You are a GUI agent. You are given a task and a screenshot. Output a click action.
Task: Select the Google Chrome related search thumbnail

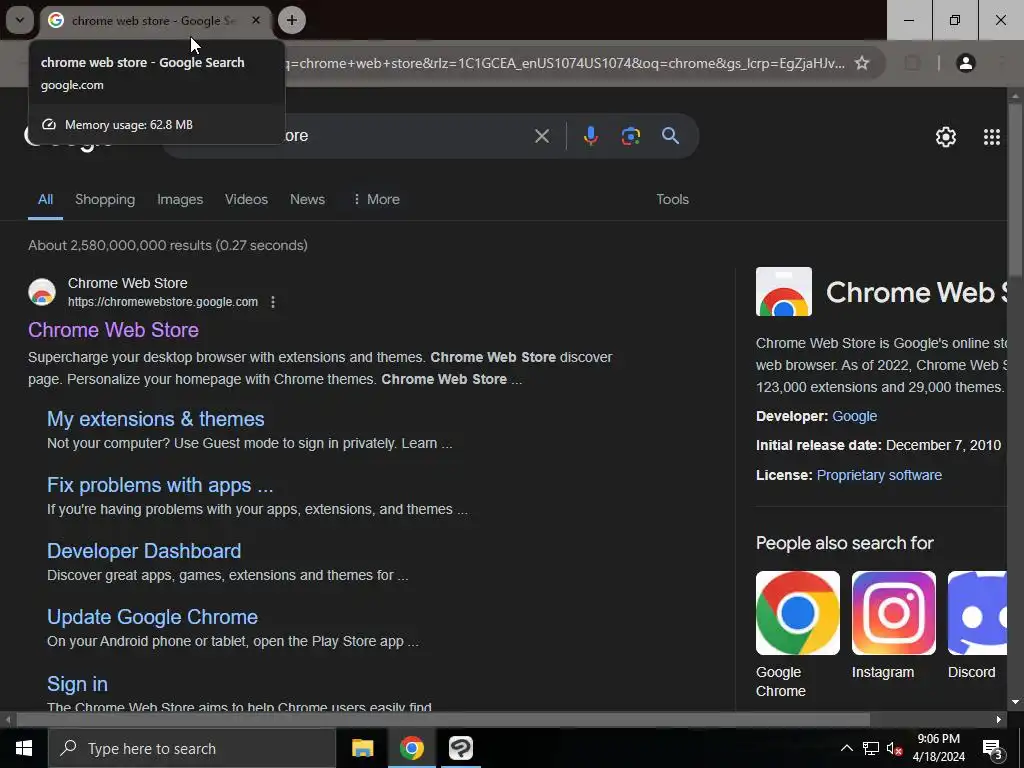[797, 613]
